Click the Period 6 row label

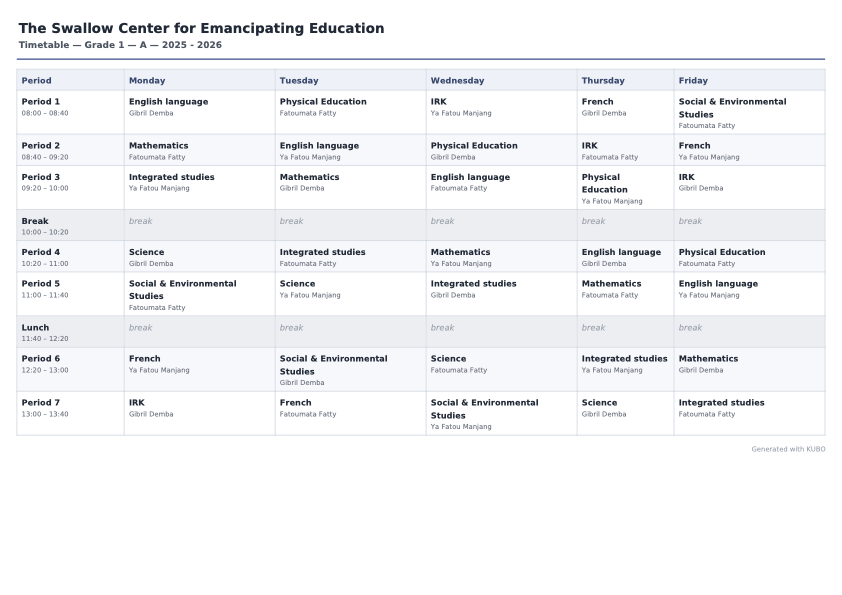tap(70, 369)
